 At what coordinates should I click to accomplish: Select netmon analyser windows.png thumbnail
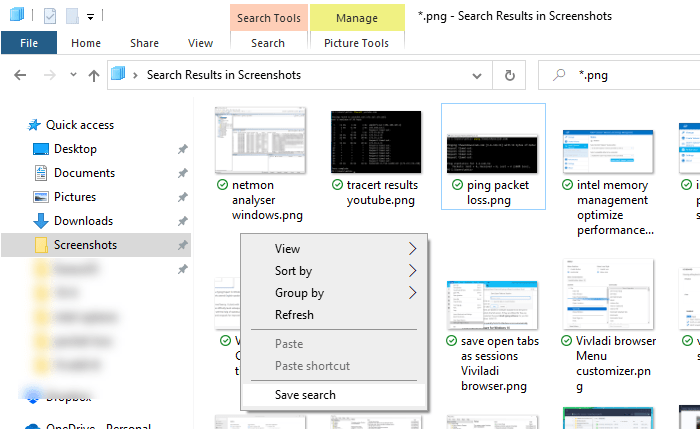pos(260,140)
